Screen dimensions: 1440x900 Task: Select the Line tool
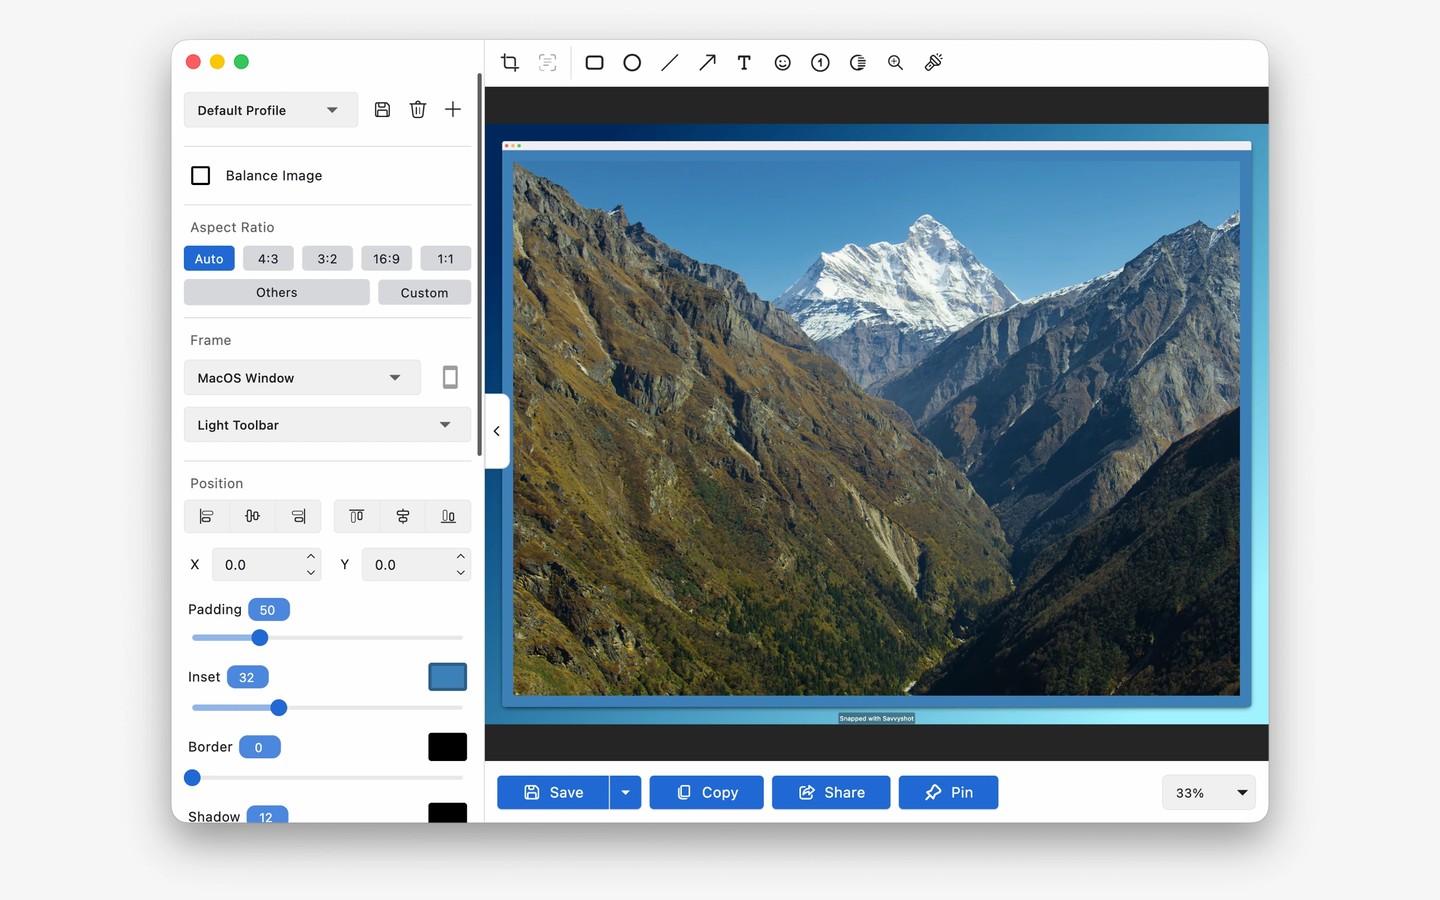(670, 62)
